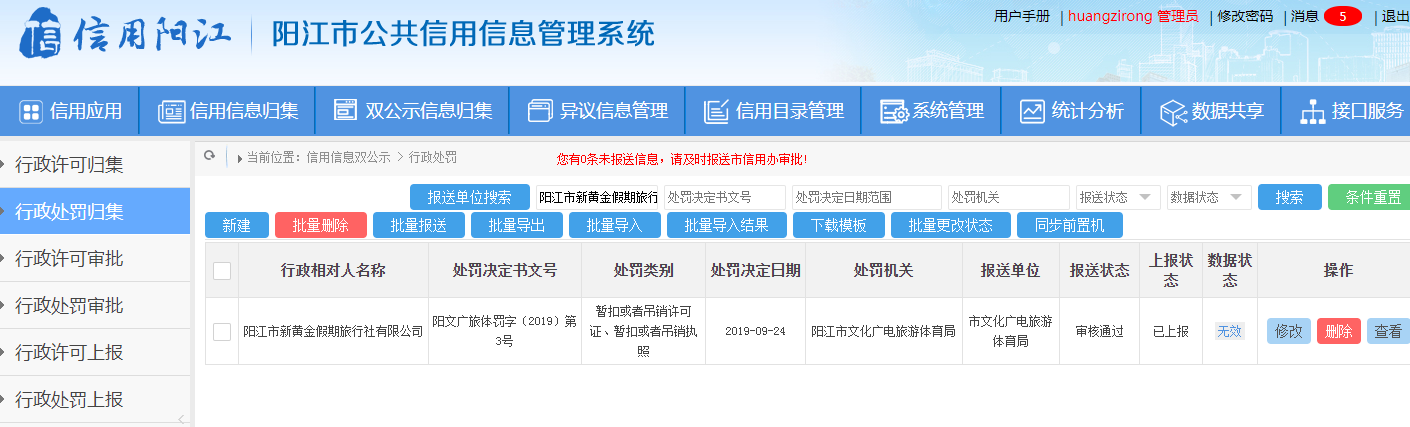
Task: Click the 系统管理 gear icon
Action: (x=893, y=112)
